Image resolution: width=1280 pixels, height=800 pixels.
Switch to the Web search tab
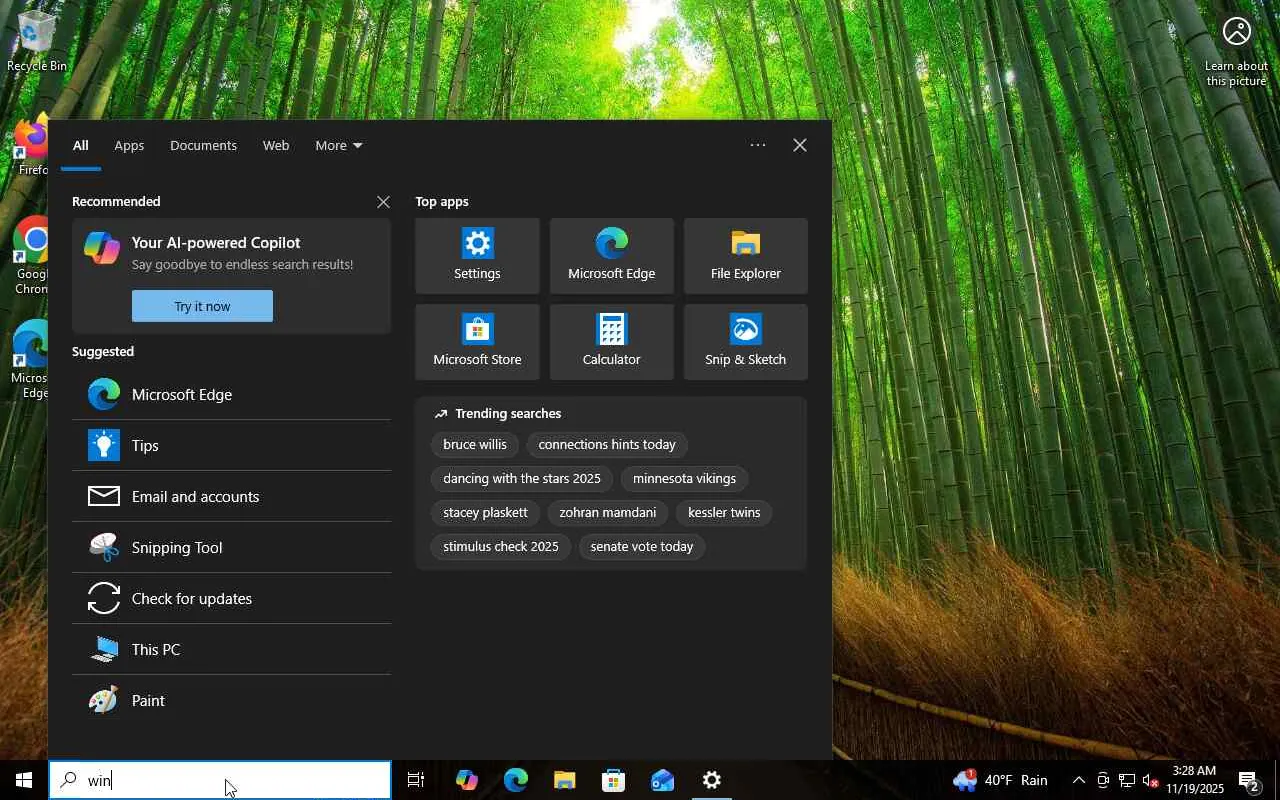tap(276, 145)
